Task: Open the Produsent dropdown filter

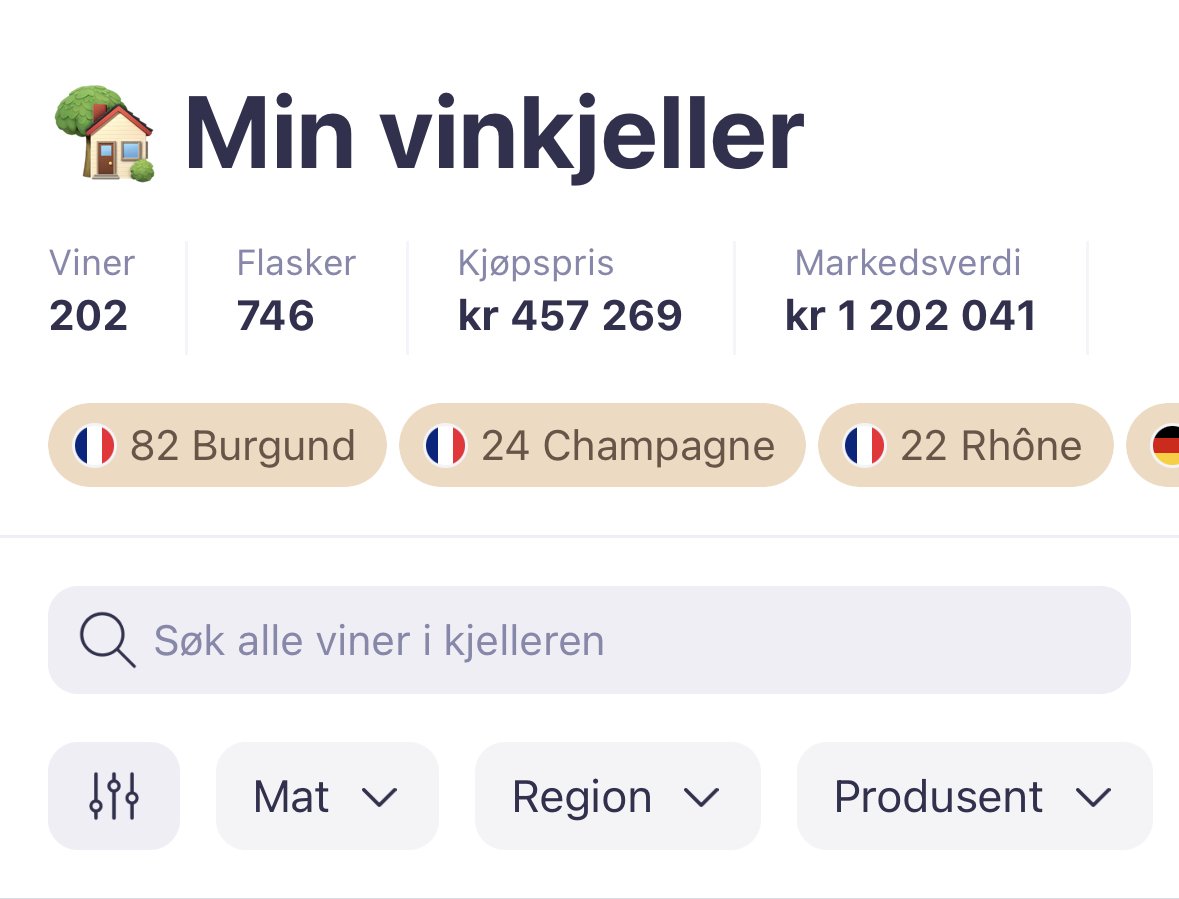Action: tap(974, 795)
